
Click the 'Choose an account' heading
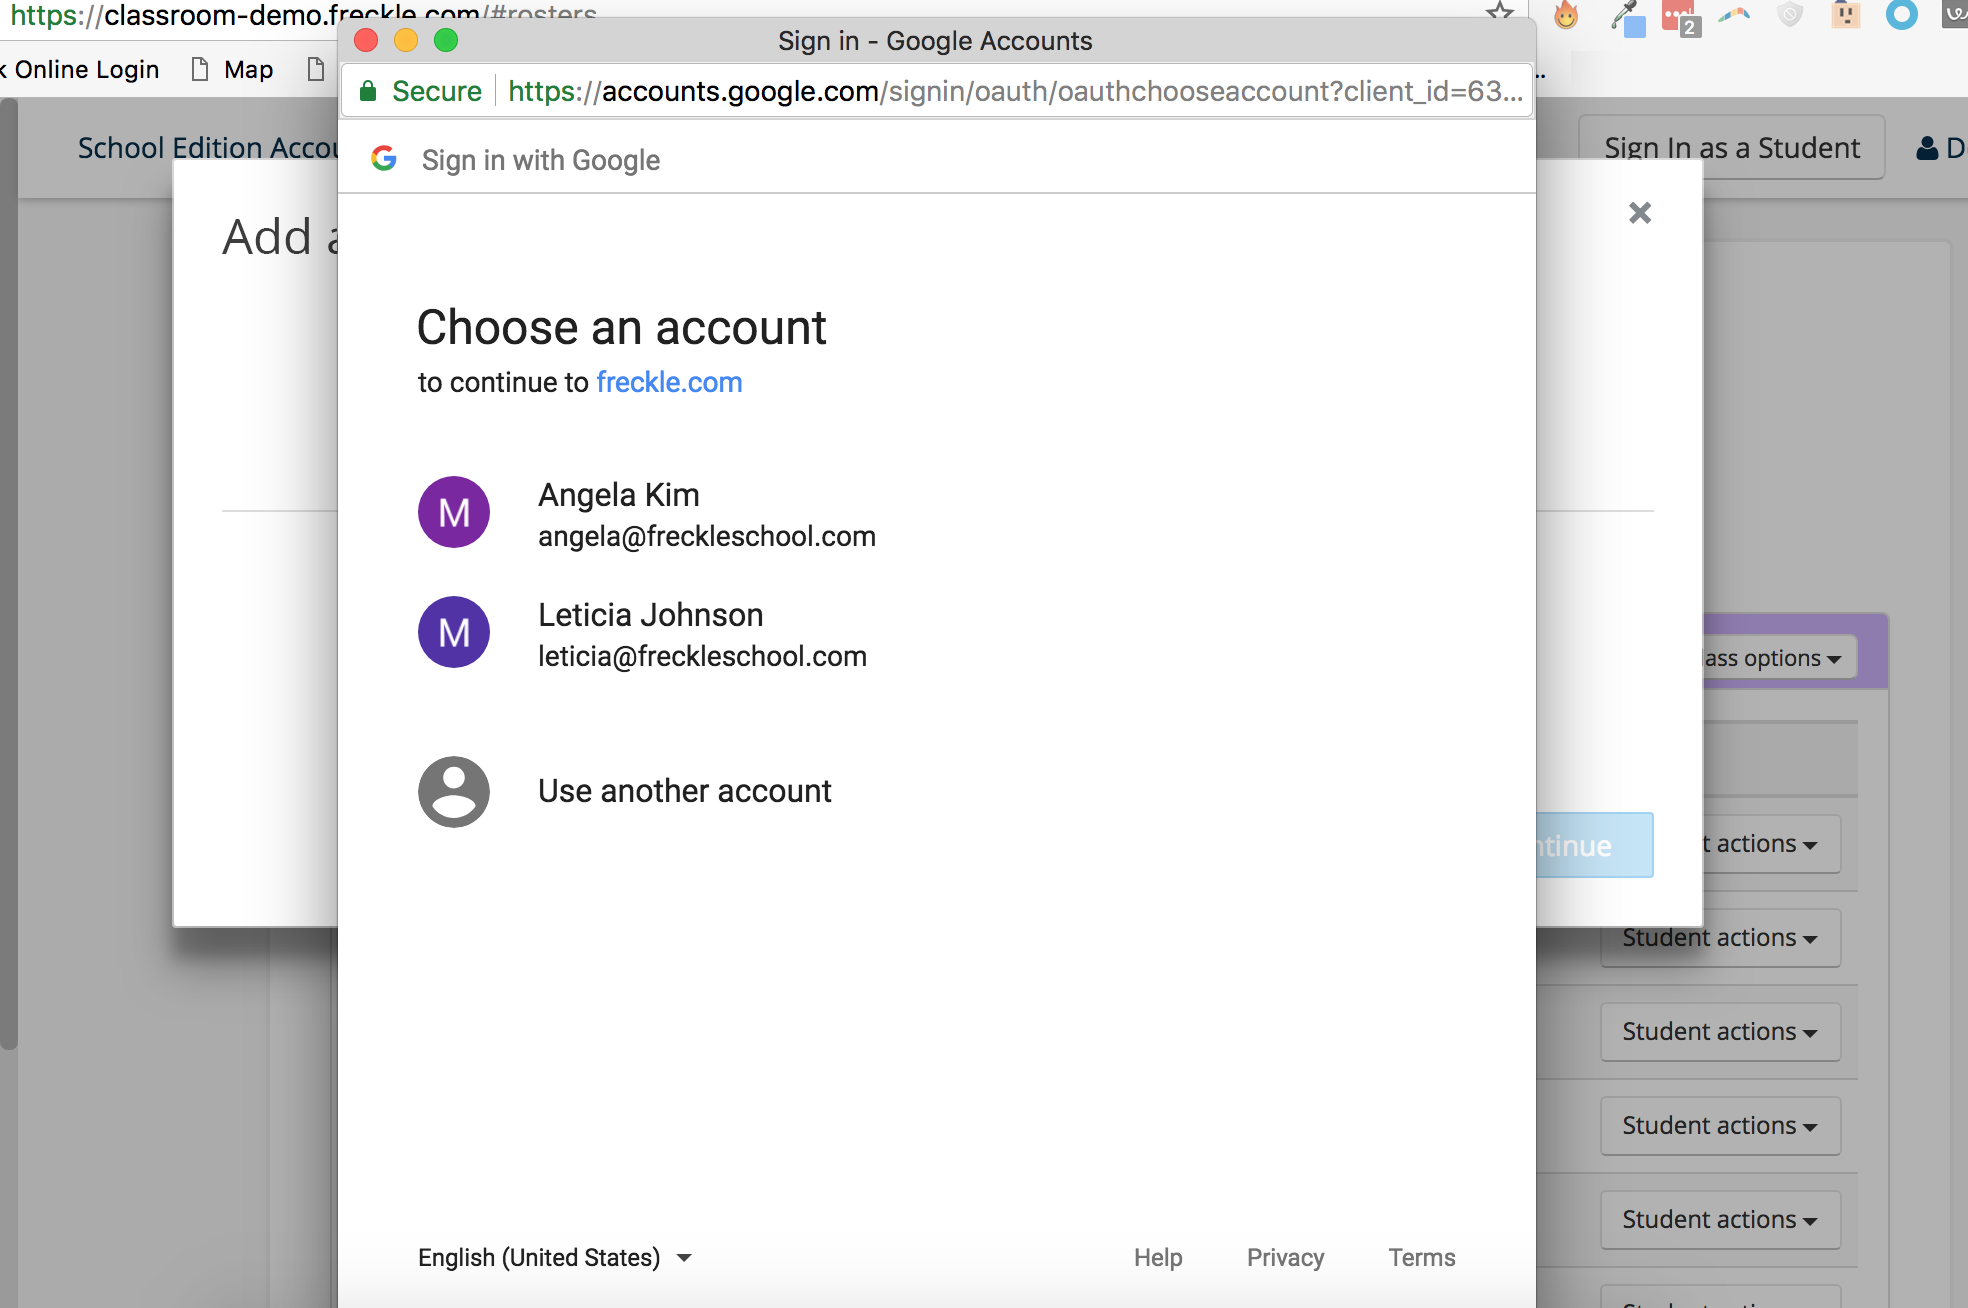[x=621, y=327]
